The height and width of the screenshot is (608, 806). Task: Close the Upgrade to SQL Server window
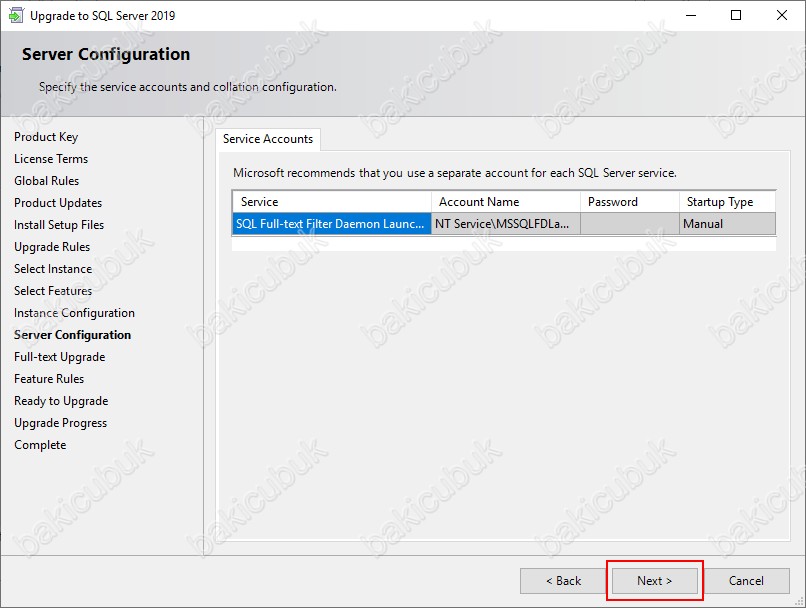[x=782, y=15]
